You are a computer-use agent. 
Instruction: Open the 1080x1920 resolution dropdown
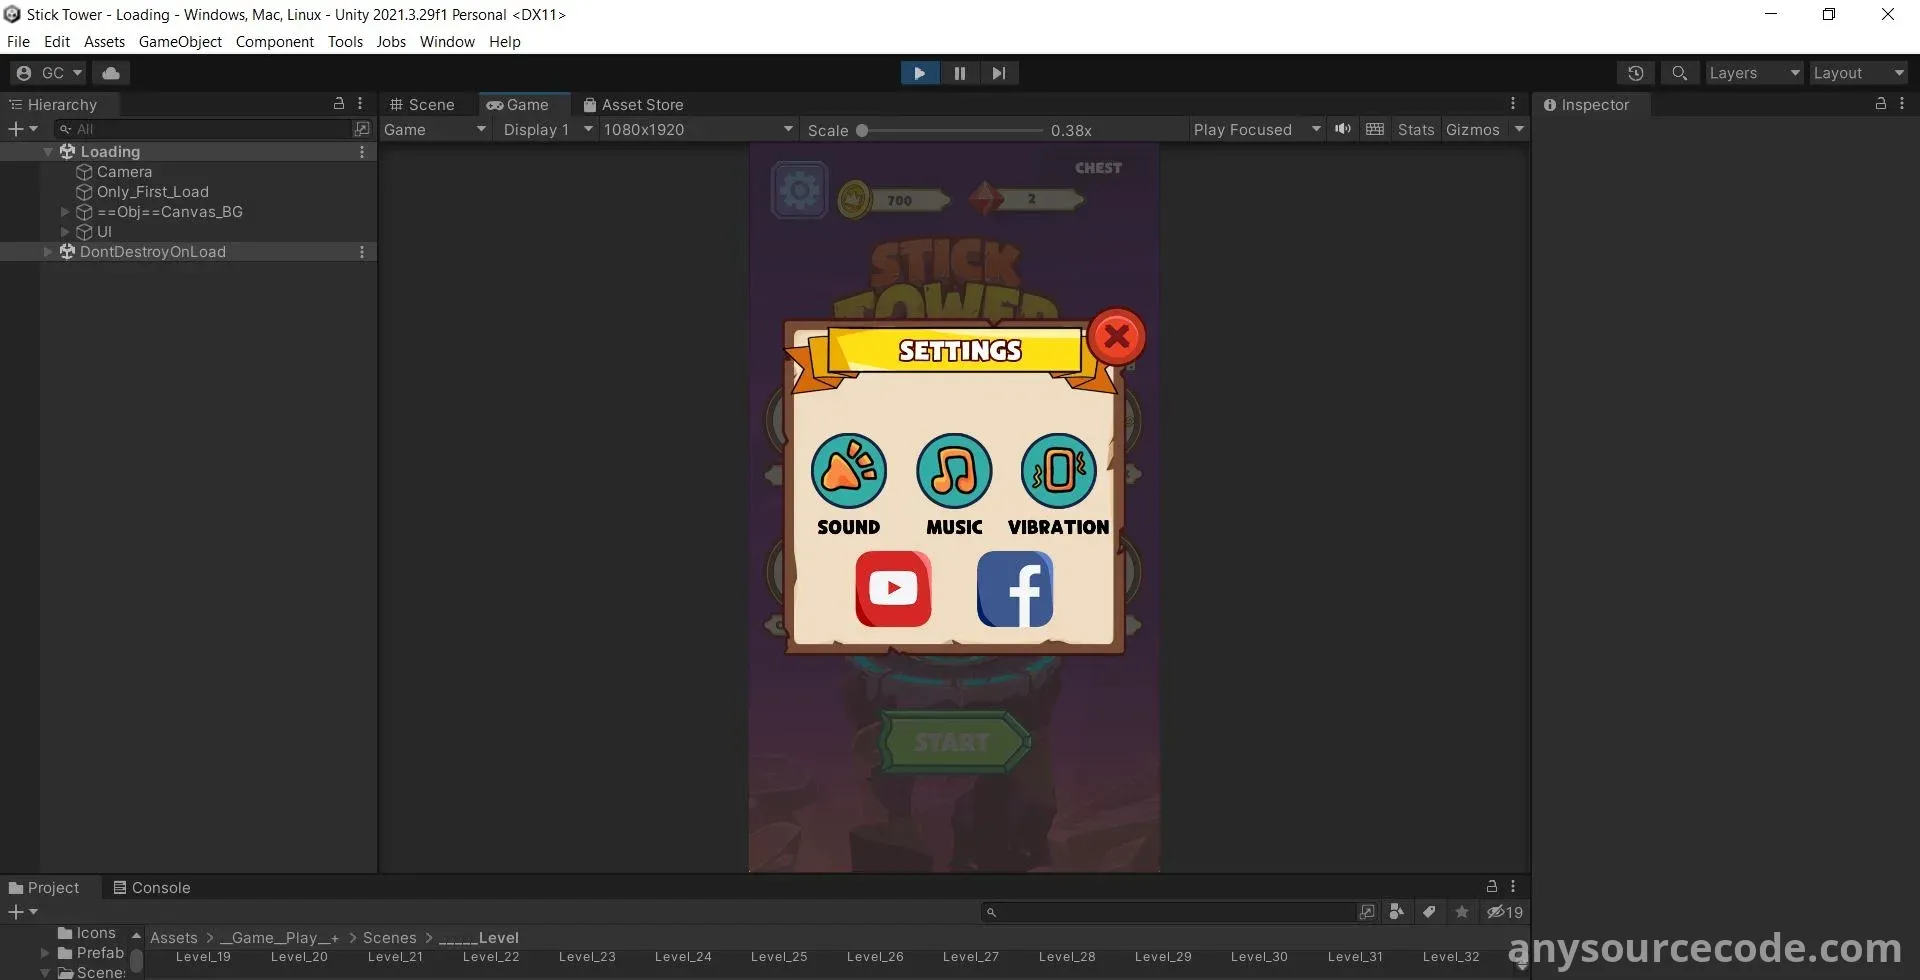[x=697, y=130]
